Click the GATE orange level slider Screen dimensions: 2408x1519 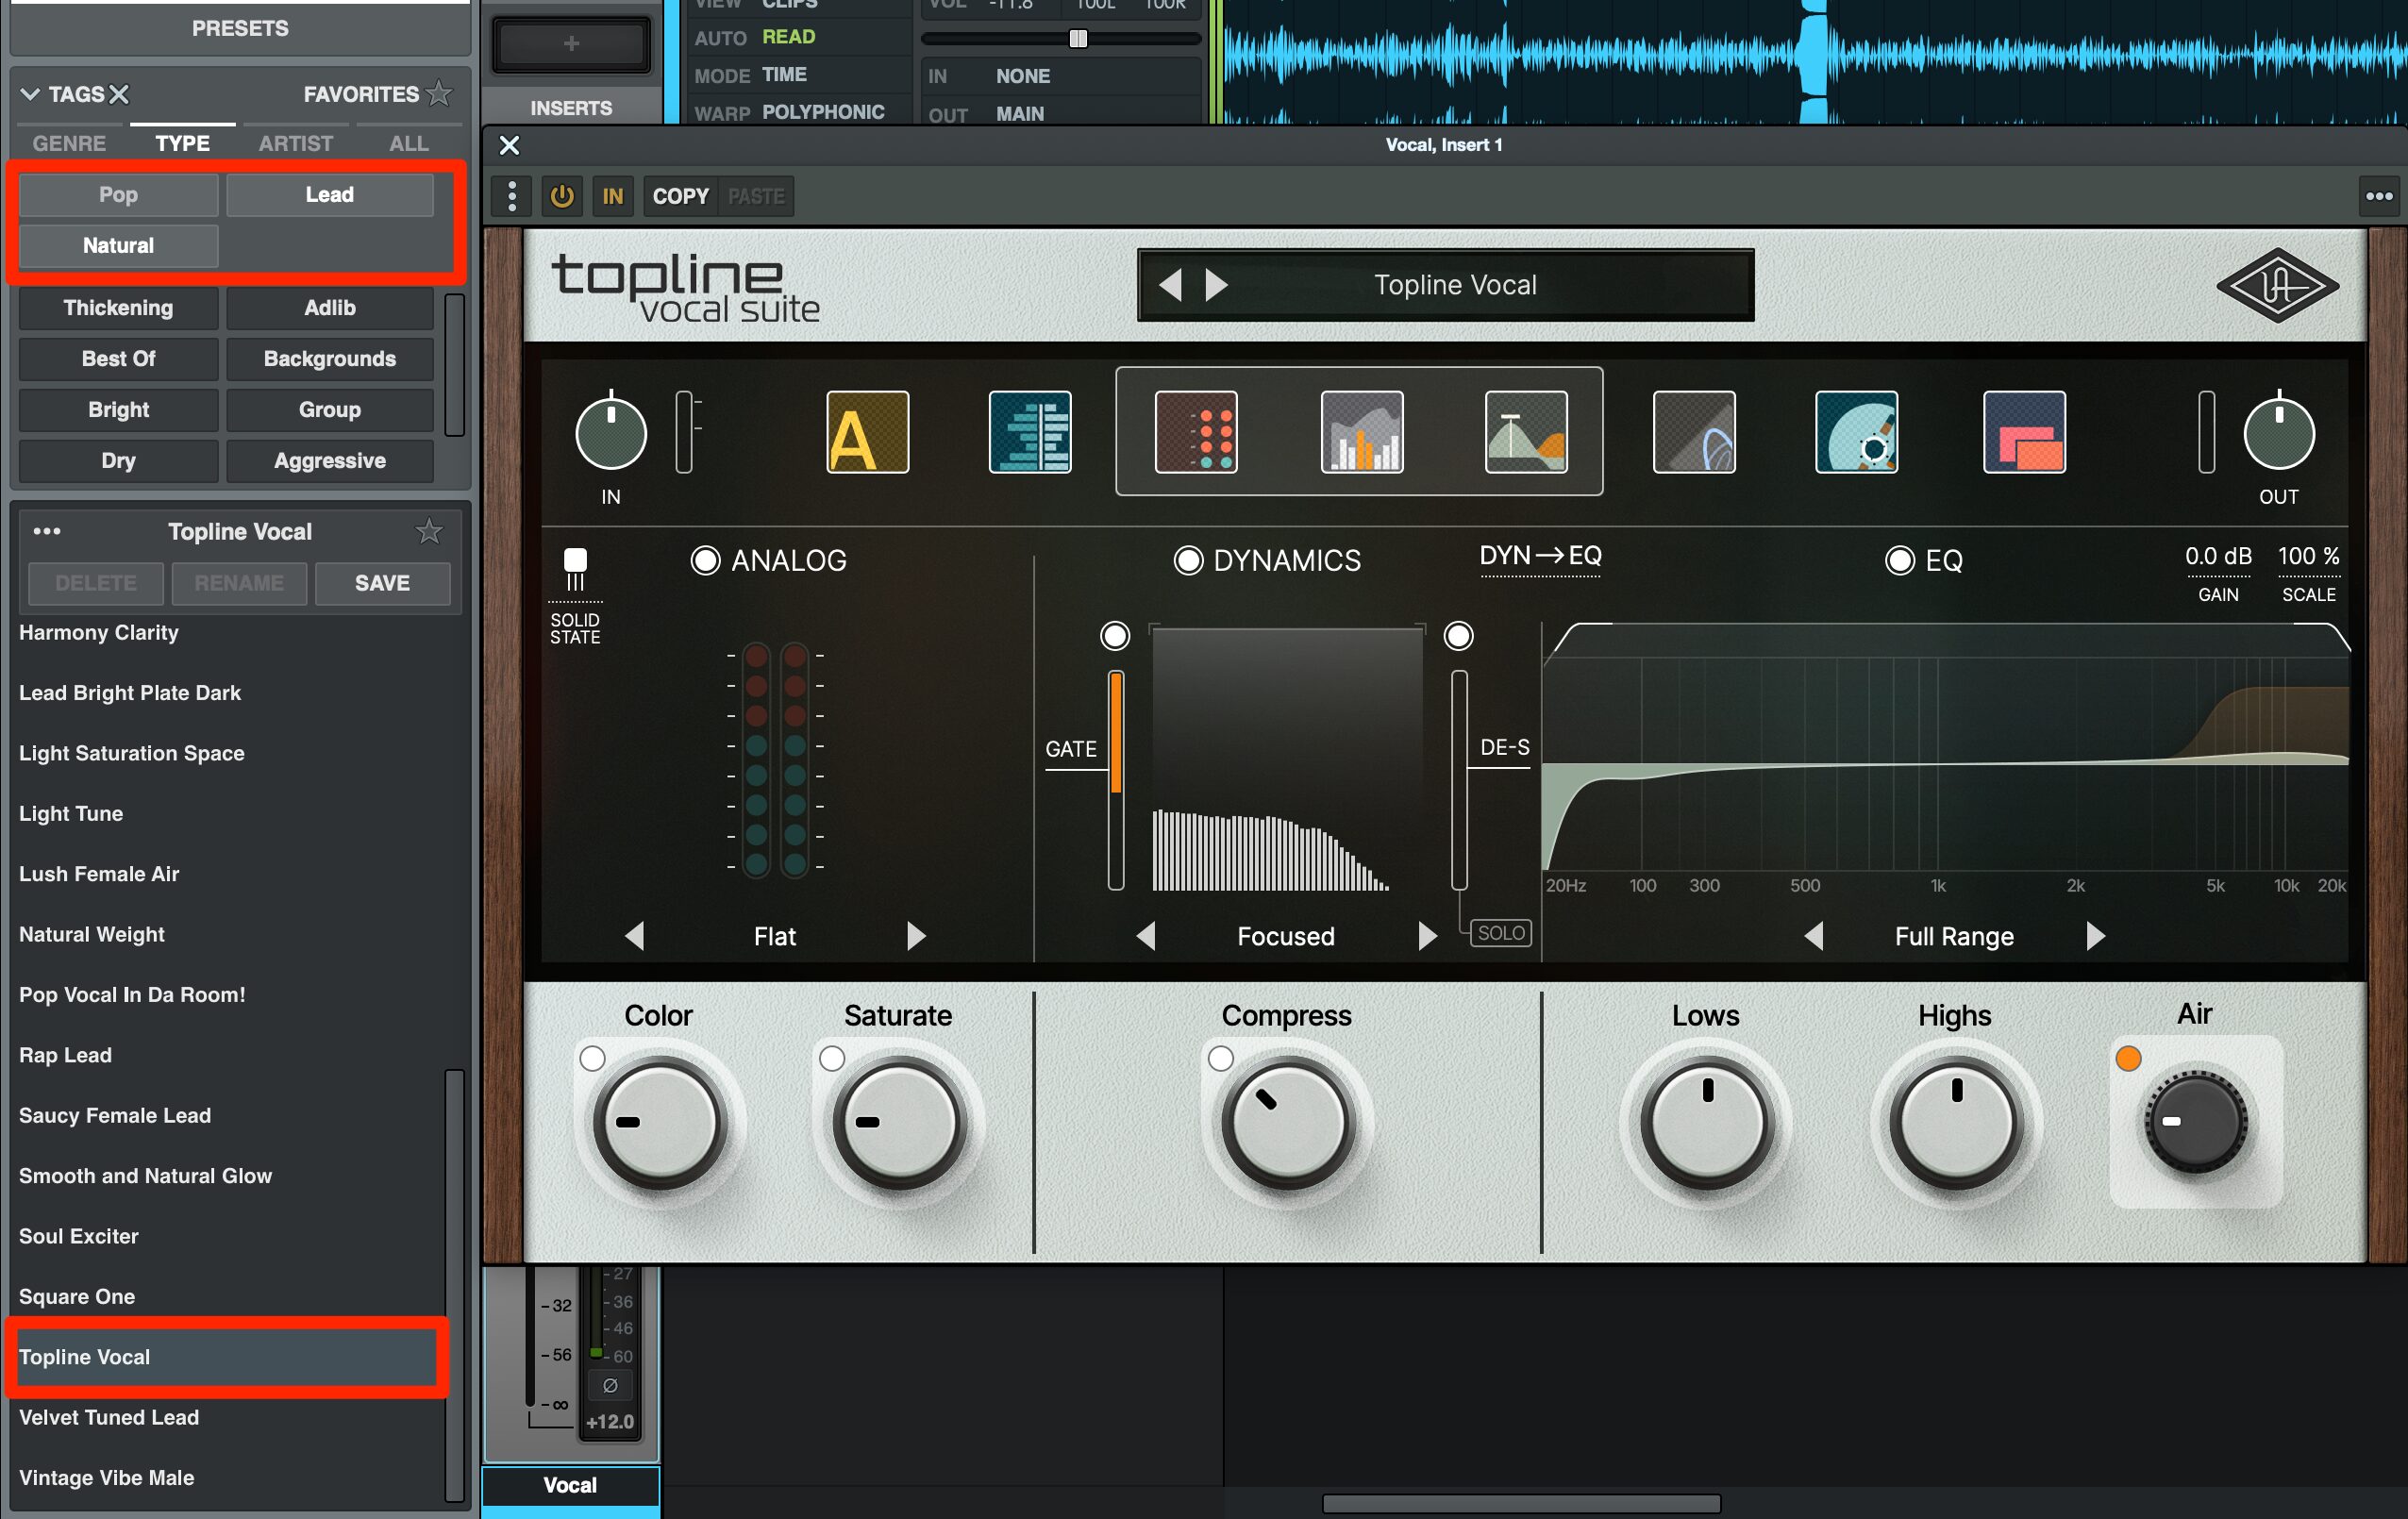click(x=1116, y=780)
